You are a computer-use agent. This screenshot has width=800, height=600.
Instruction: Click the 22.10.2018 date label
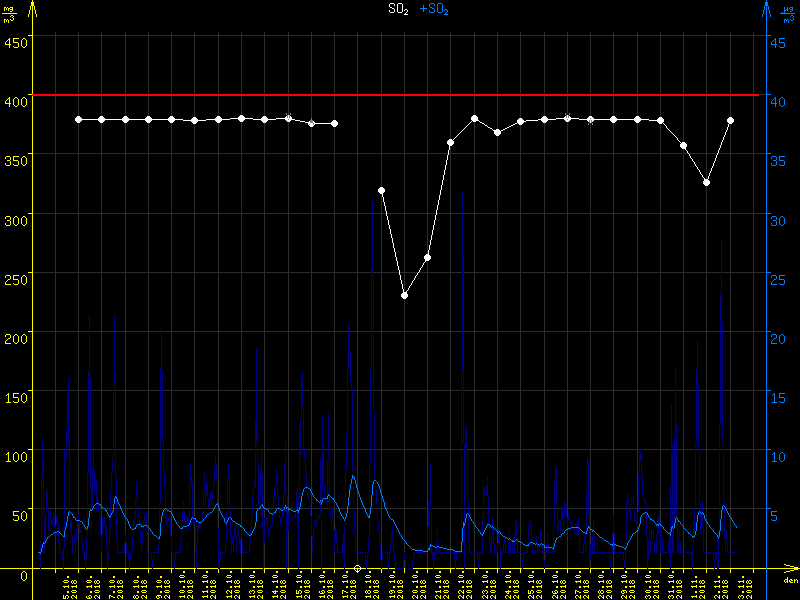click(463, 585)
